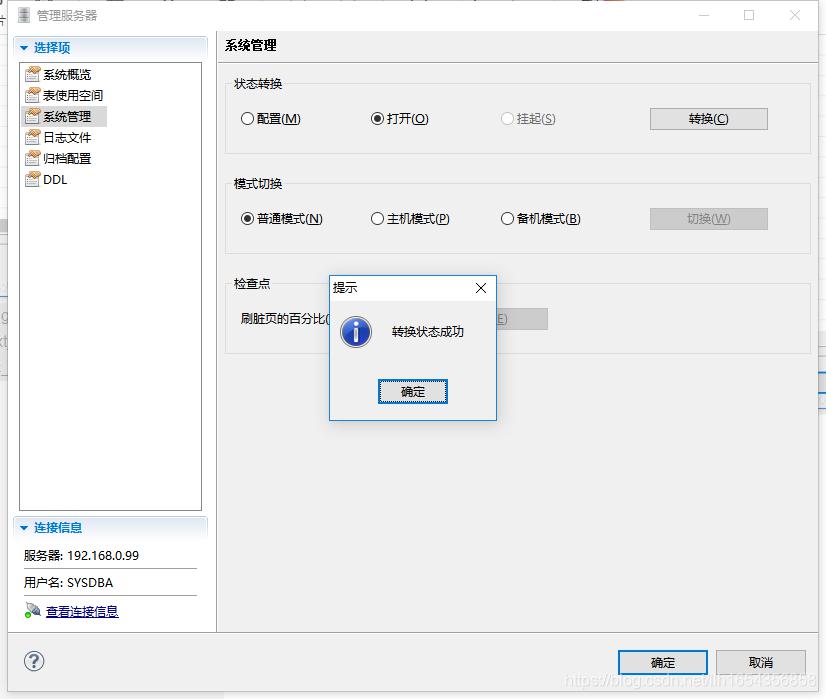This screenshot has height=699, width=826.
Task: Collapse the 选择项 section arrow
Action: pos(24,48)
